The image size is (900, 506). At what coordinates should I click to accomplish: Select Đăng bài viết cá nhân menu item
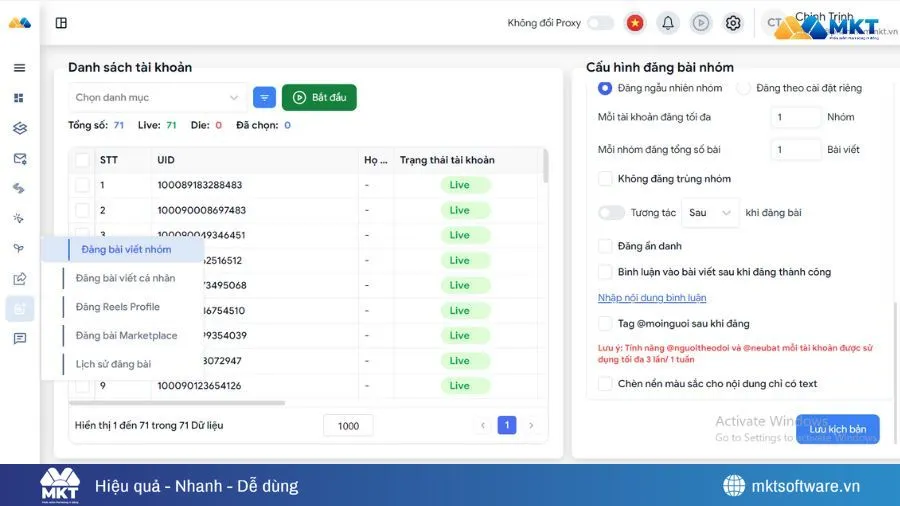click(x=125, y=278)
